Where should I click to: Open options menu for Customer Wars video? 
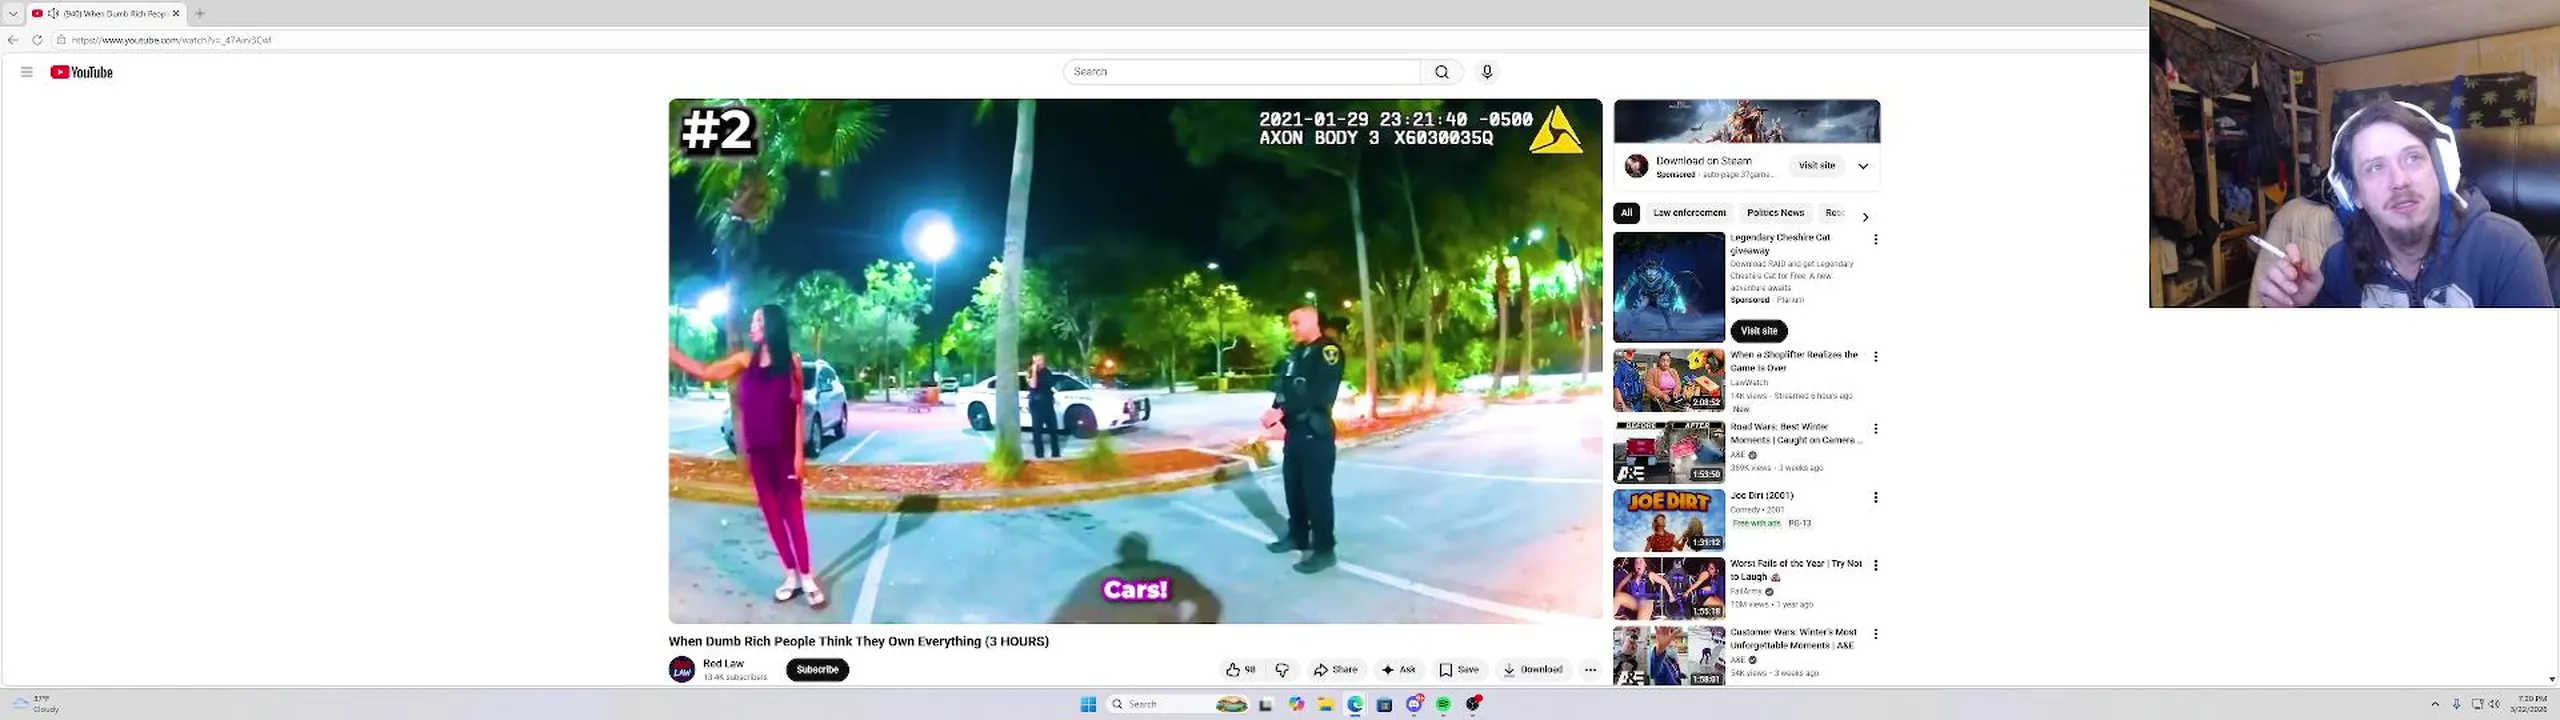tap(1876, 635)
